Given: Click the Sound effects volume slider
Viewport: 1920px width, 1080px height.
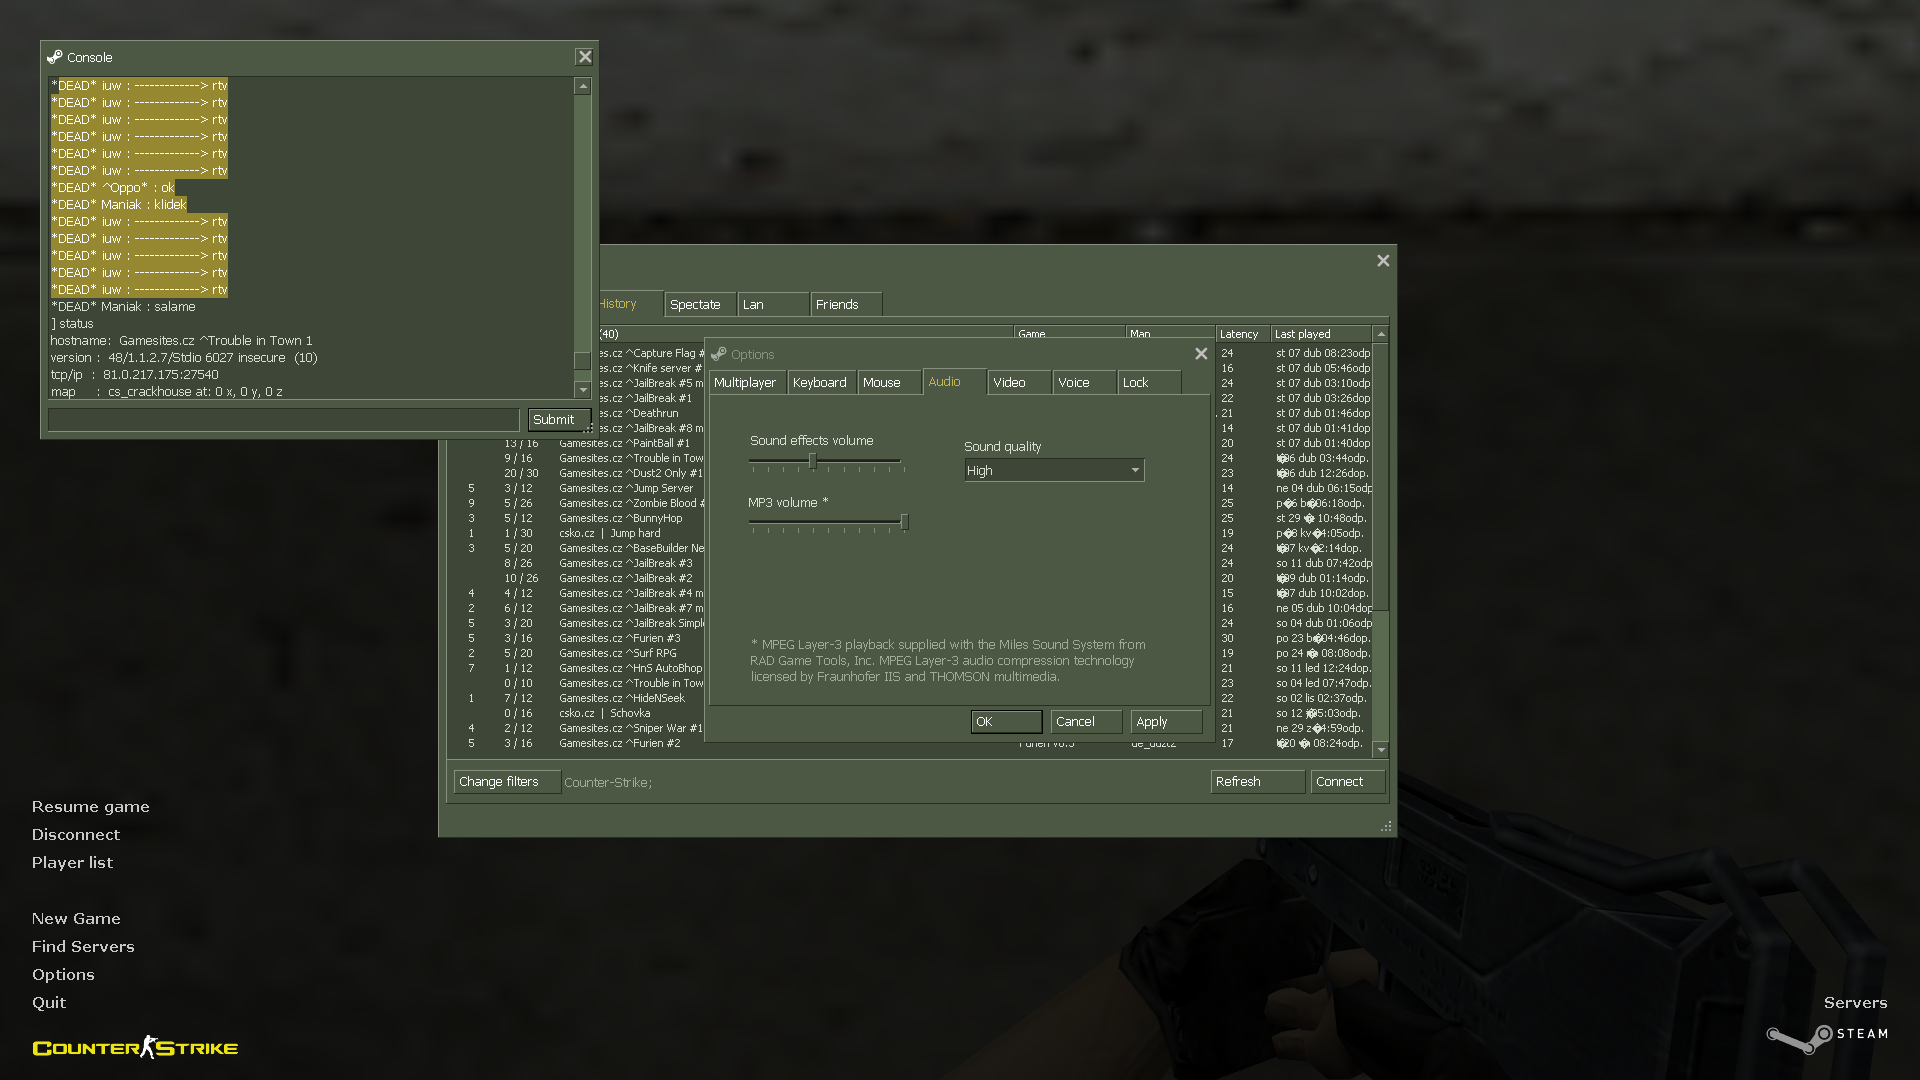Looking at the screenshot, I should click(813, 461).
